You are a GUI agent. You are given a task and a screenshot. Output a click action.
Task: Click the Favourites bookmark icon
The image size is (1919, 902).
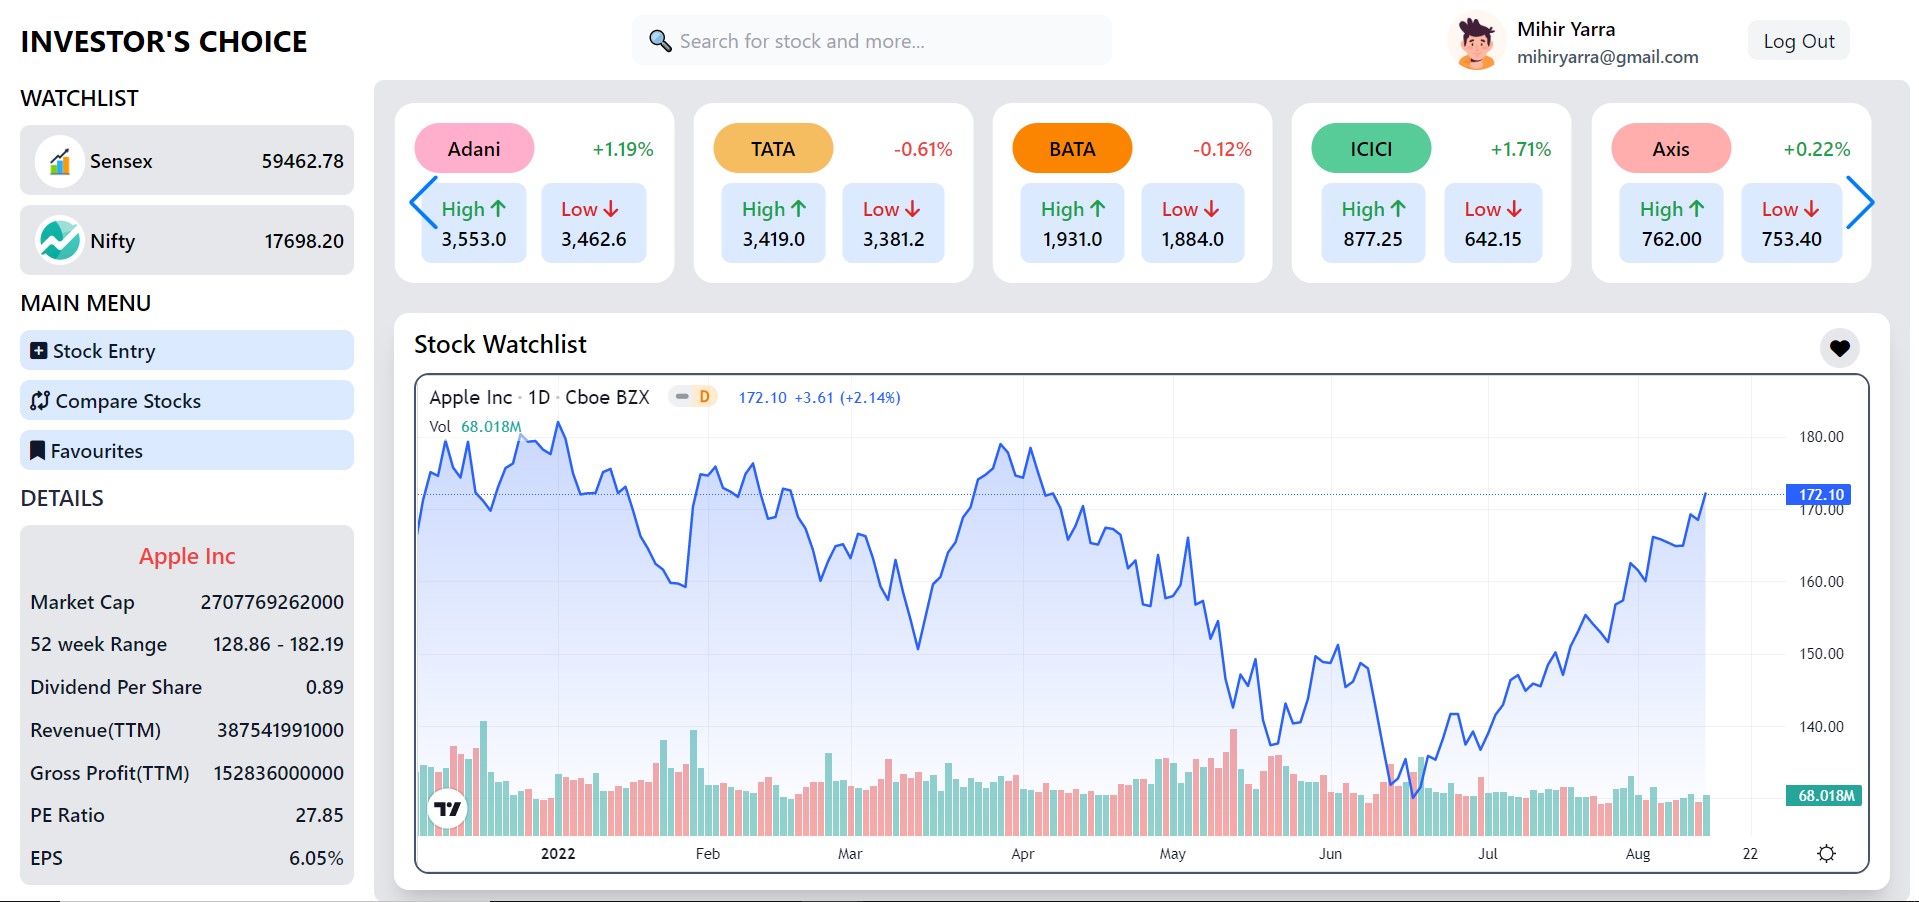click(x=38, y=450)
